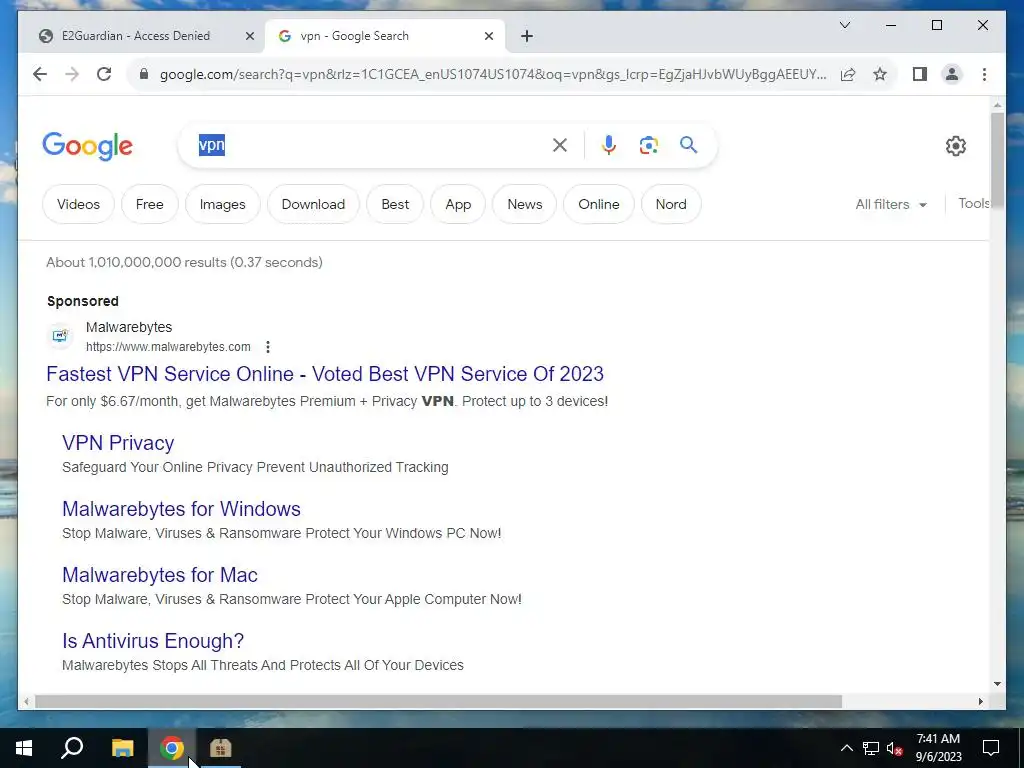Expand the All filters dropdown
Screen dimensions: 1024x768
point(891,204)
